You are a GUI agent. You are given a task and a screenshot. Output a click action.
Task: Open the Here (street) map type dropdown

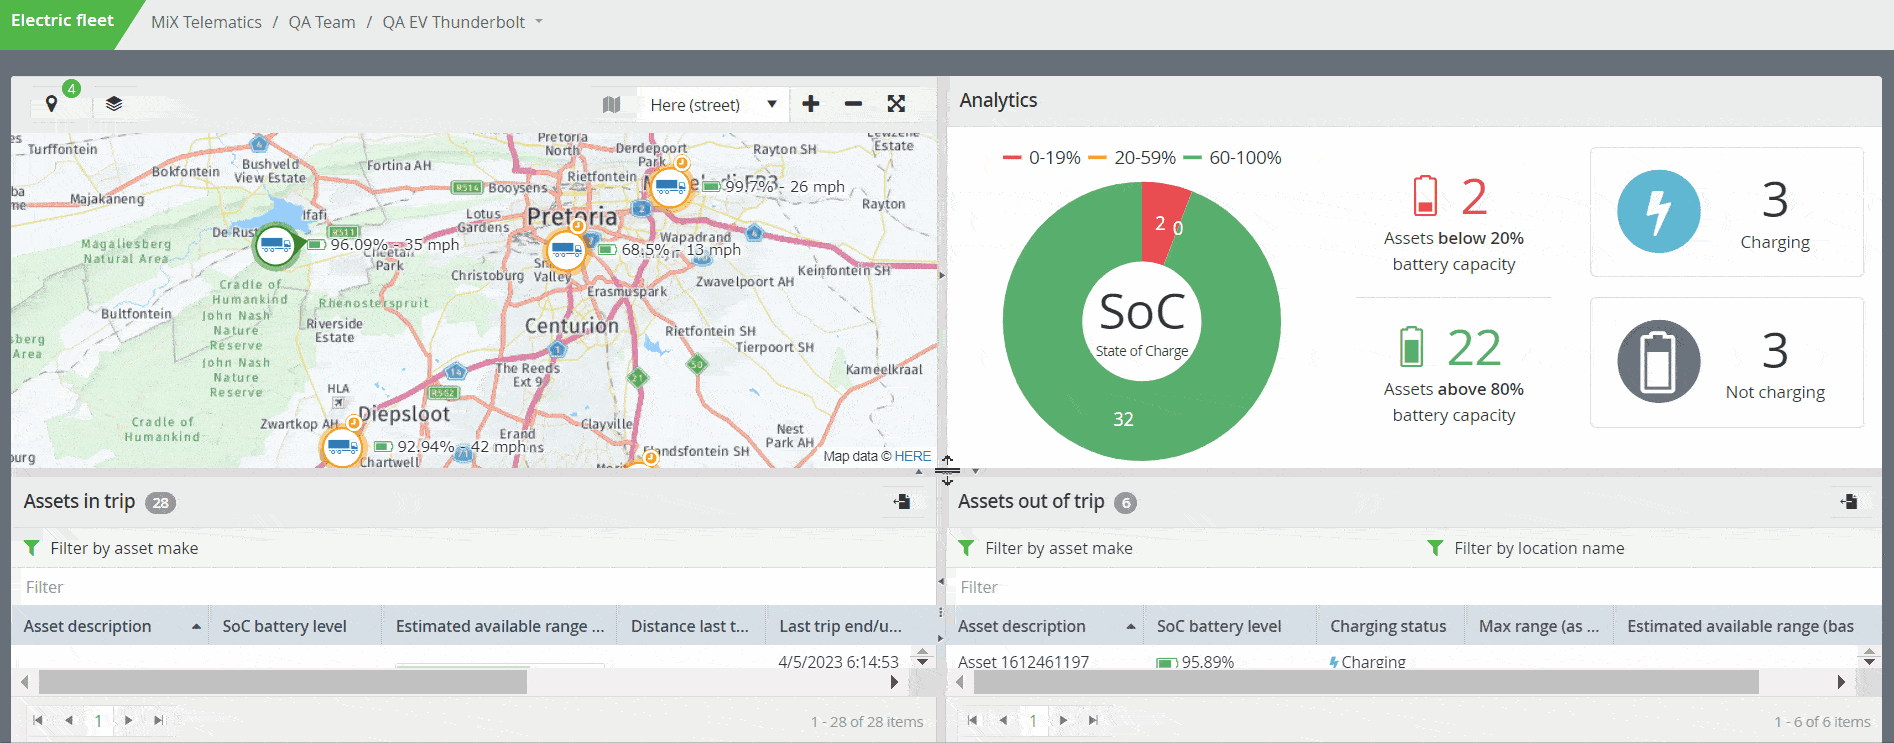(x=712, y=105)
